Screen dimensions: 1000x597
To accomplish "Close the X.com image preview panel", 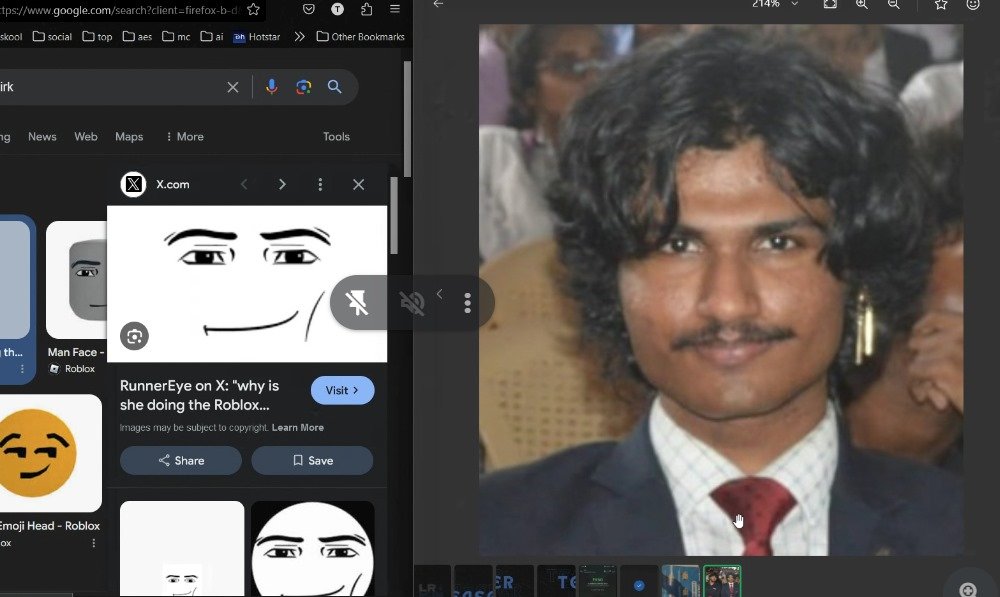I will click(358, 184).
